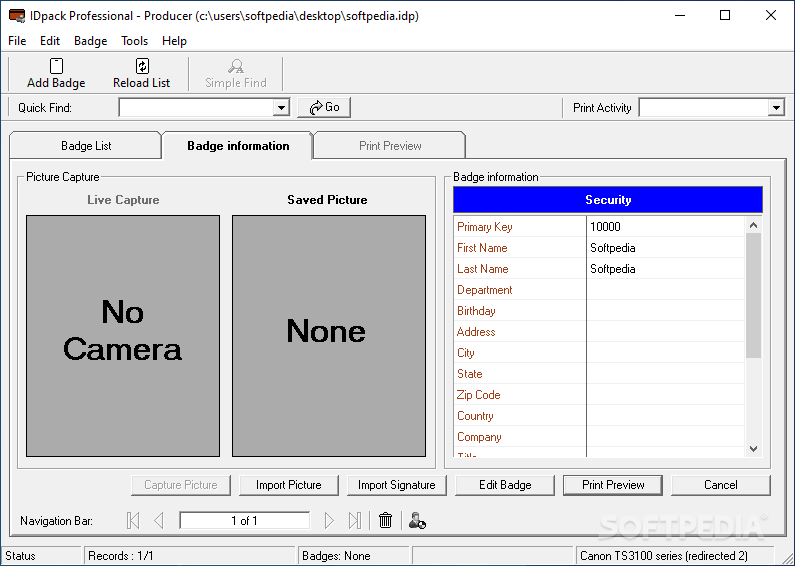Jump to the first record in navigation bar
This screenshot has height=566, width=795.
click(x=133, y=520)
